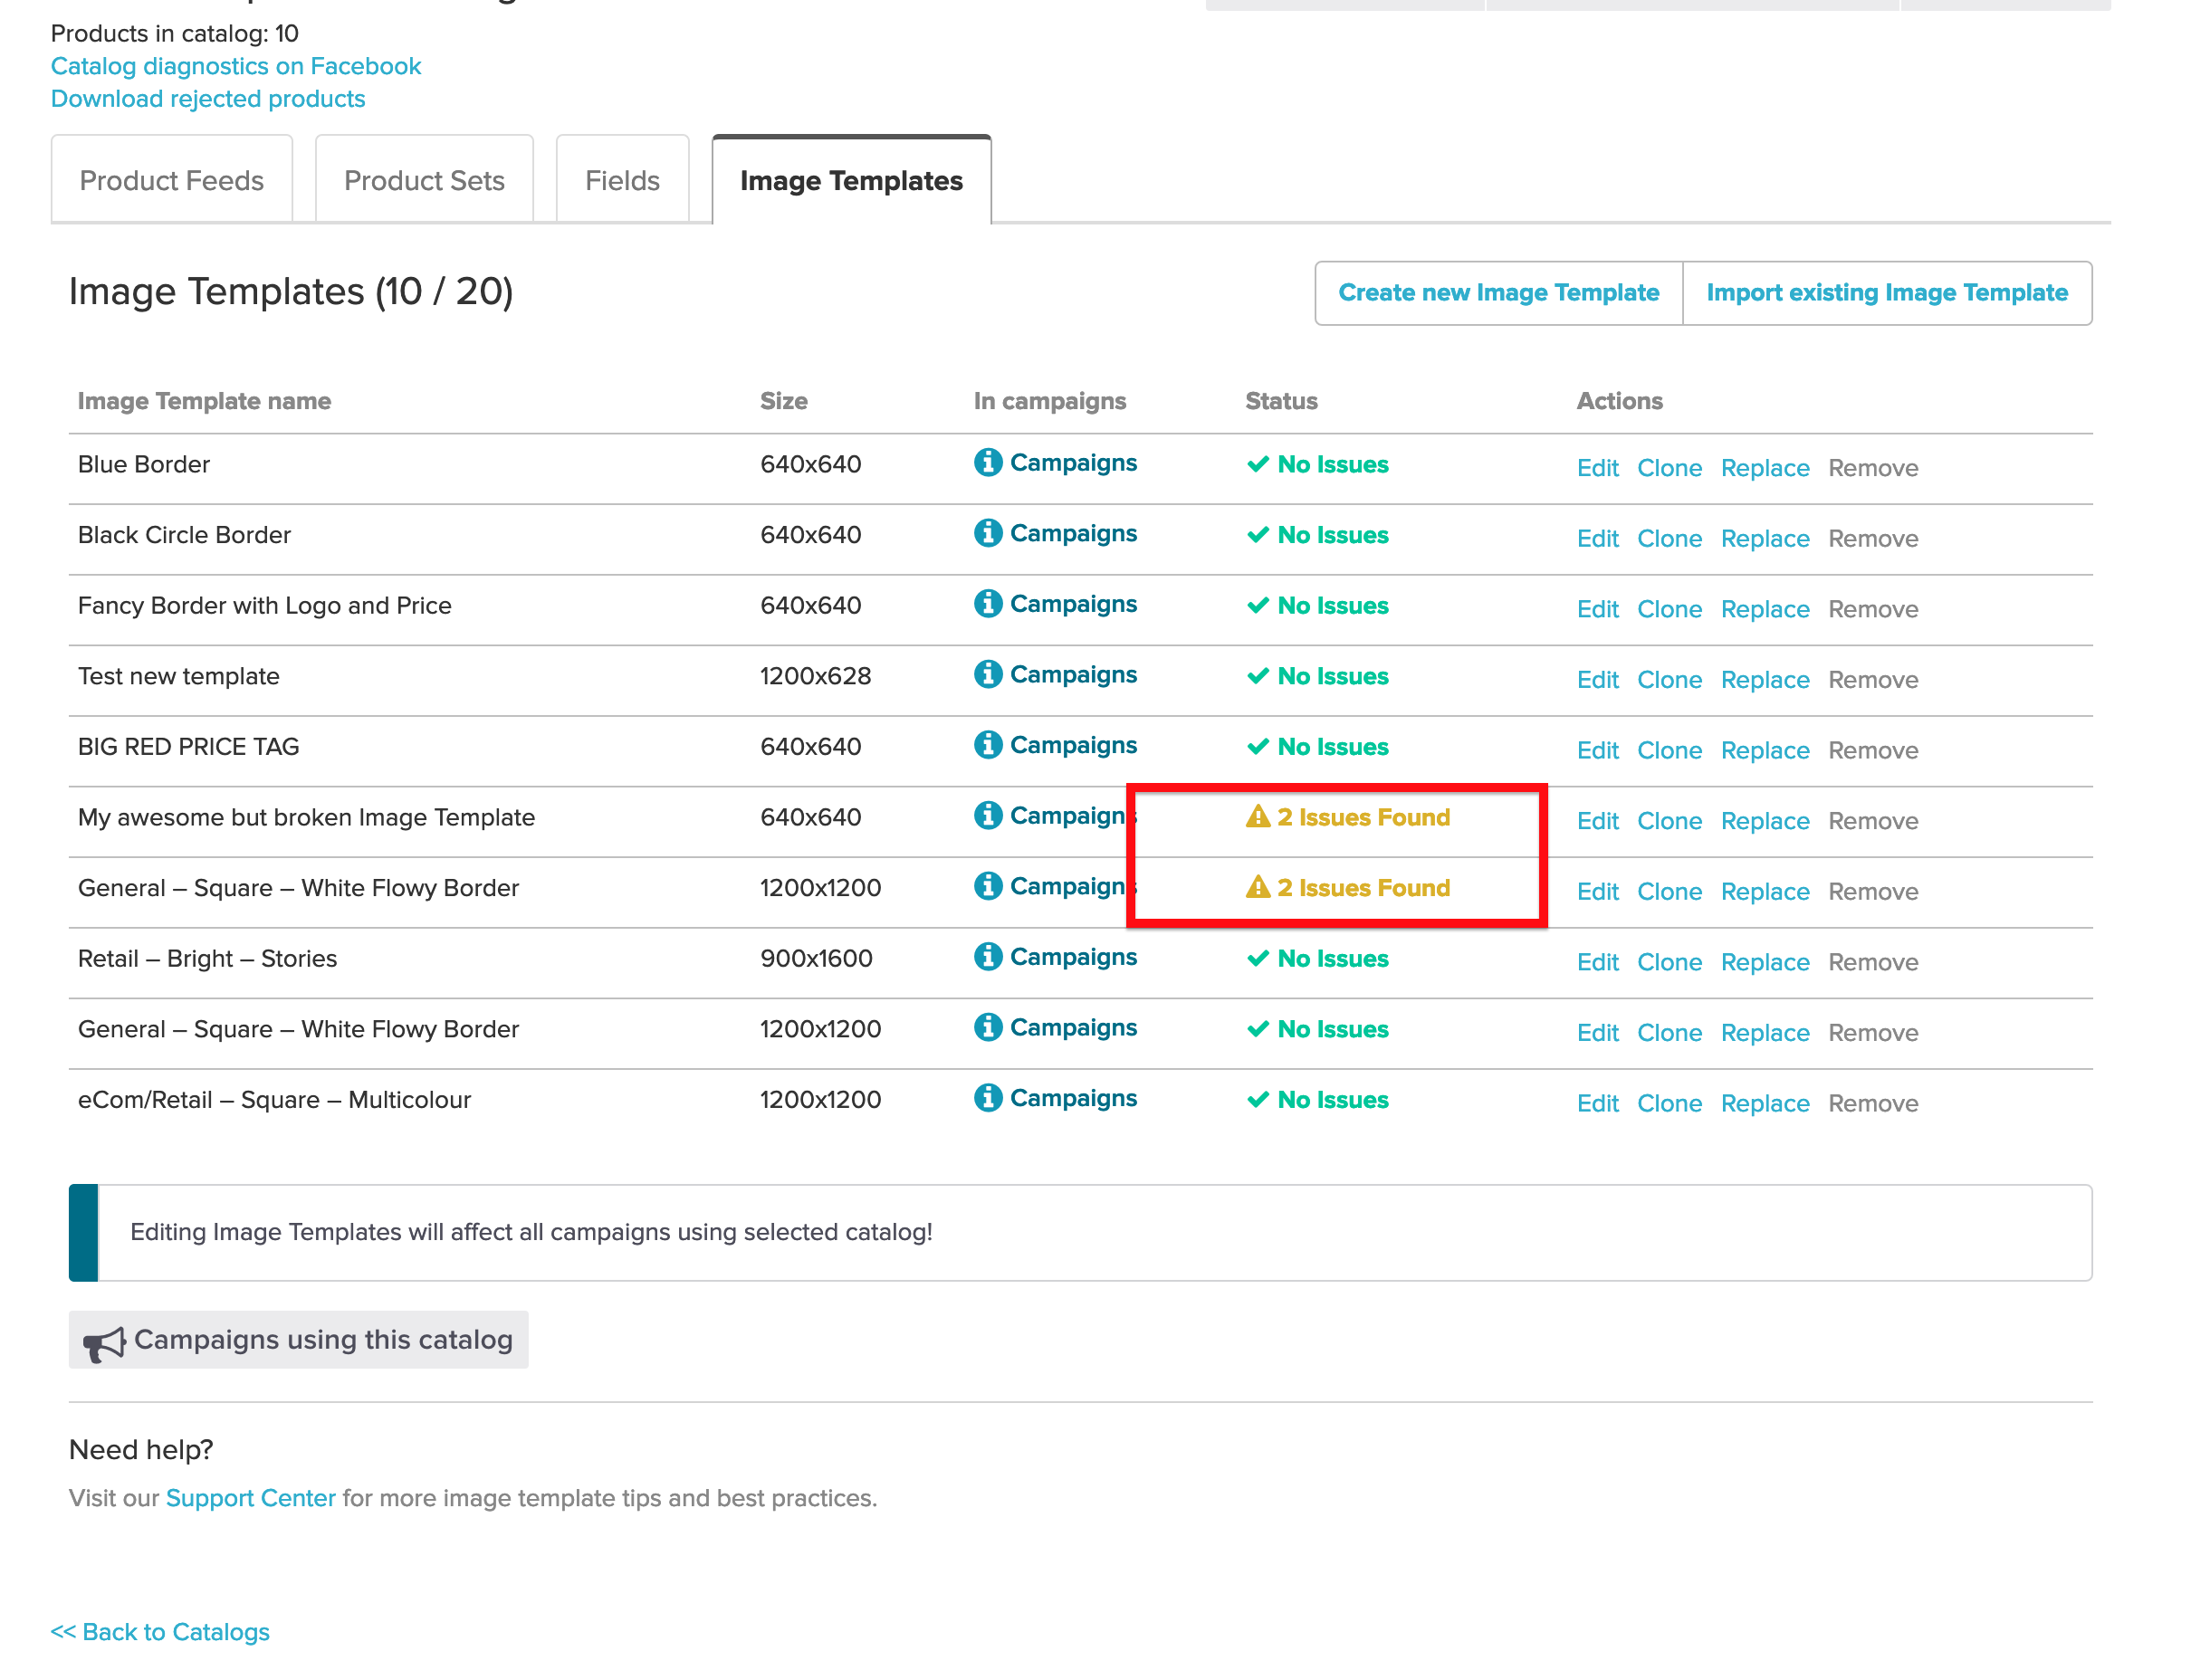Click info icon in broken Image Template row

coord(987,815)
